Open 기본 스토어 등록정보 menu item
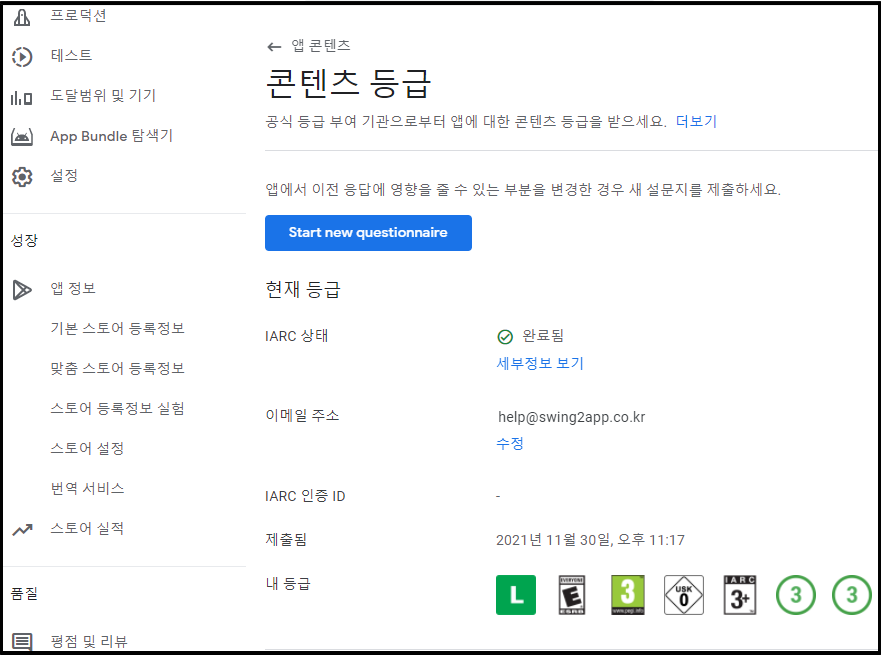The height and width of the screenshot is (656, 881). coord(117,329)
